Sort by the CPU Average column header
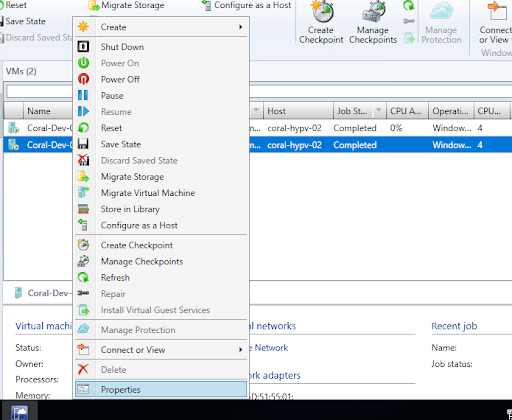 coord(407,111)
